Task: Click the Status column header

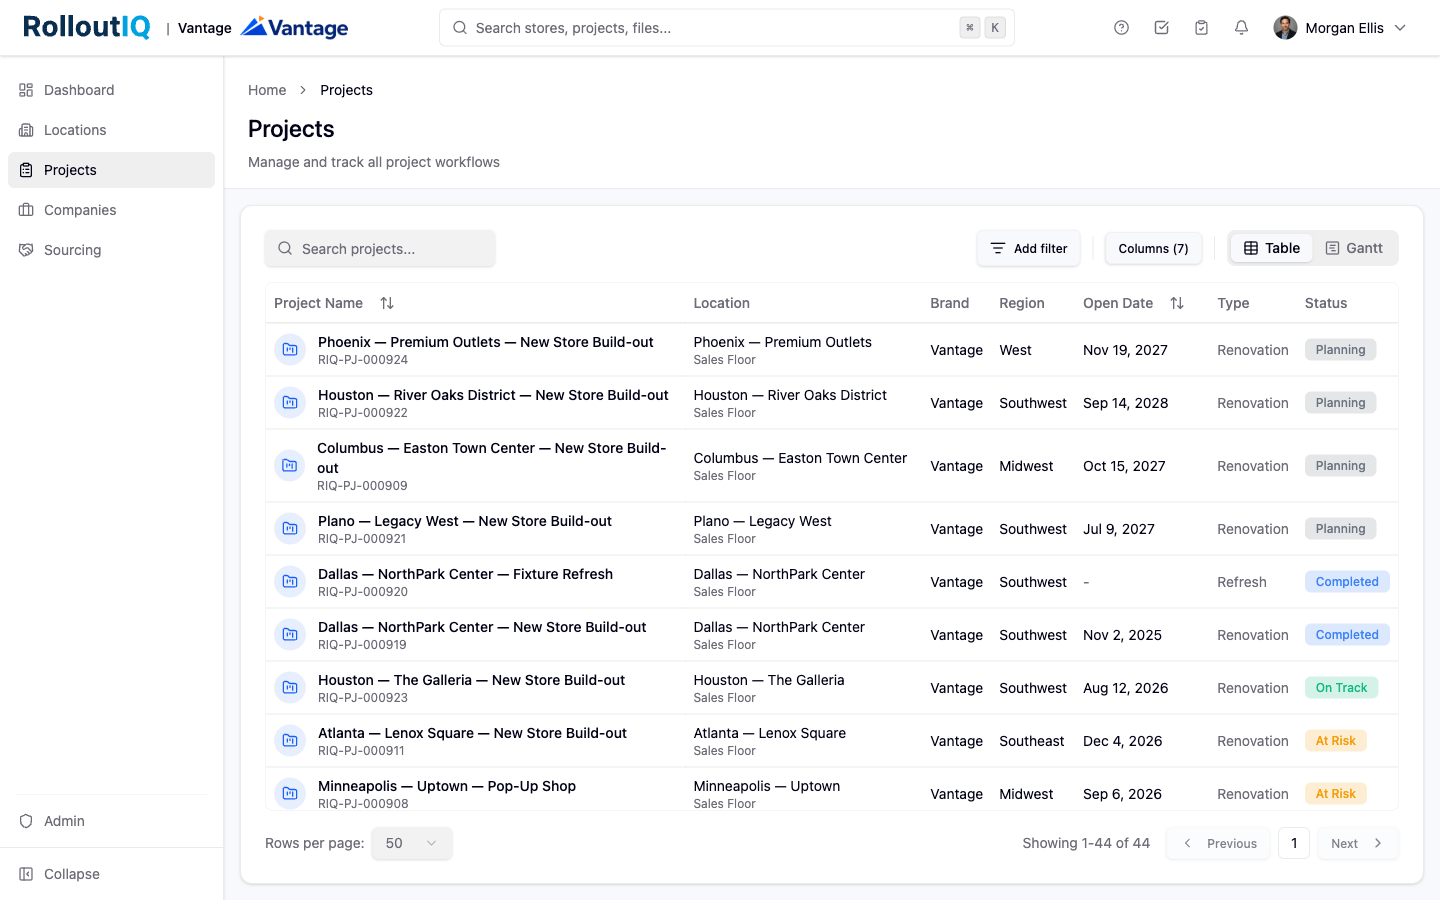Action: coord(1326,303)
